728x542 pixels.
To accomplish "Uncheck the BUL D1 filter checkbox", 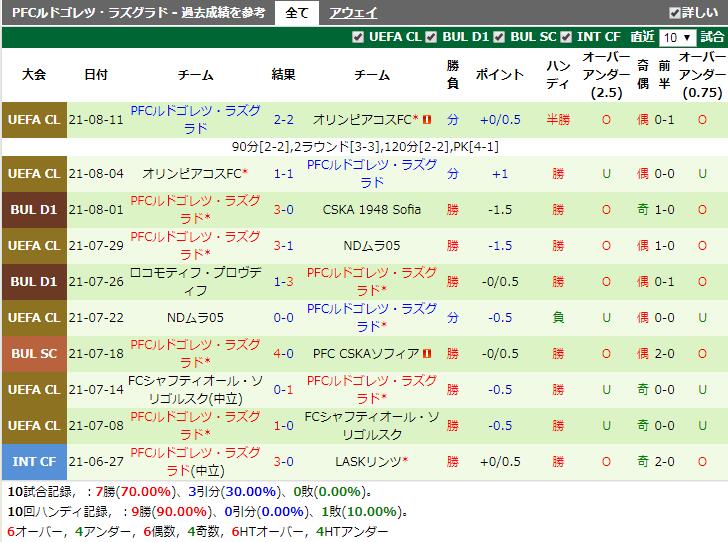I will click(x=431, y=37).
